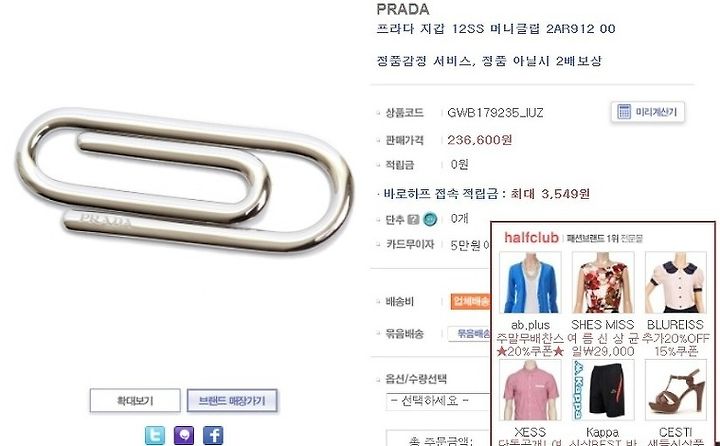This screenshot has height=446, width=720.
Task: Share the product on Facebook
Action: pos(213,435)
